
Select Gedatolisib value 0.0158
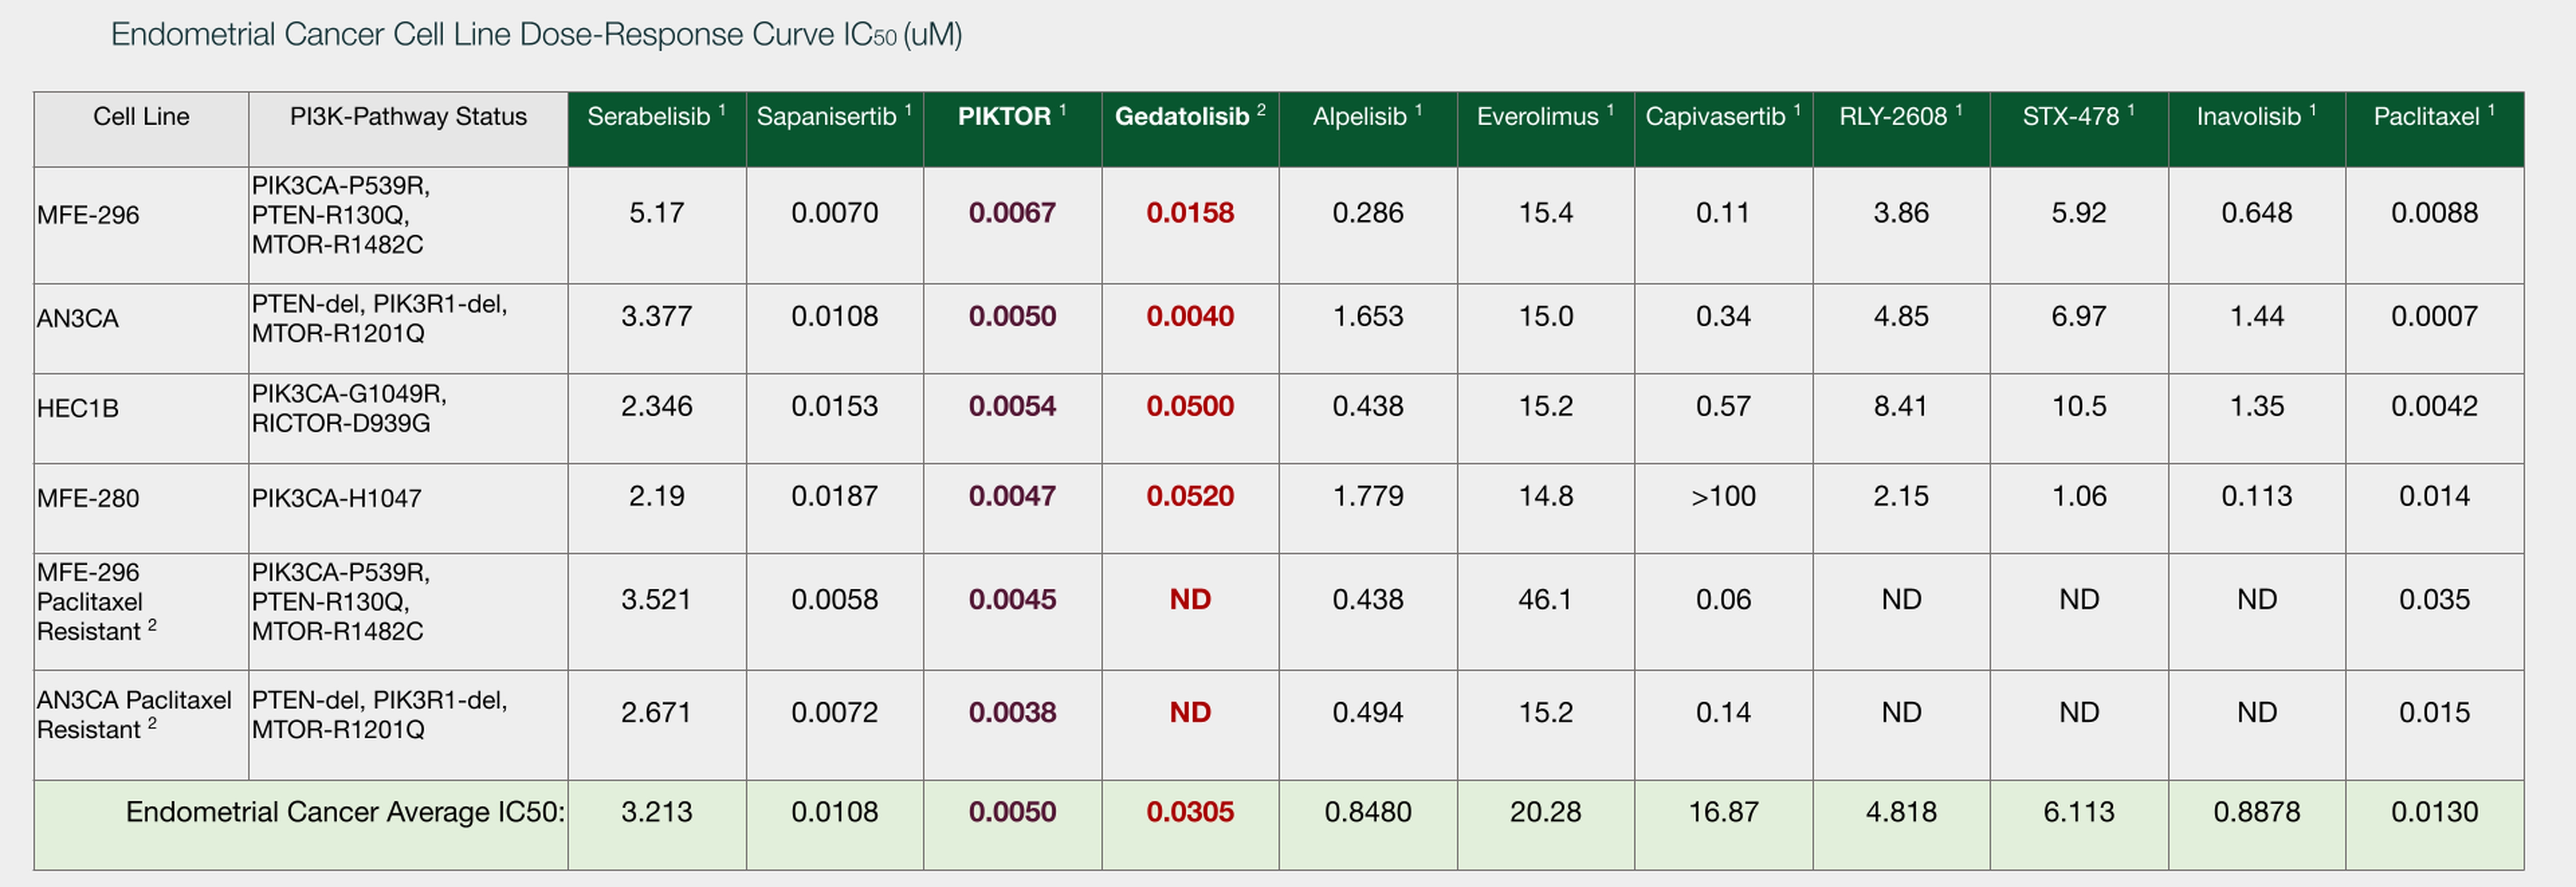click(x=1189, y=213)
